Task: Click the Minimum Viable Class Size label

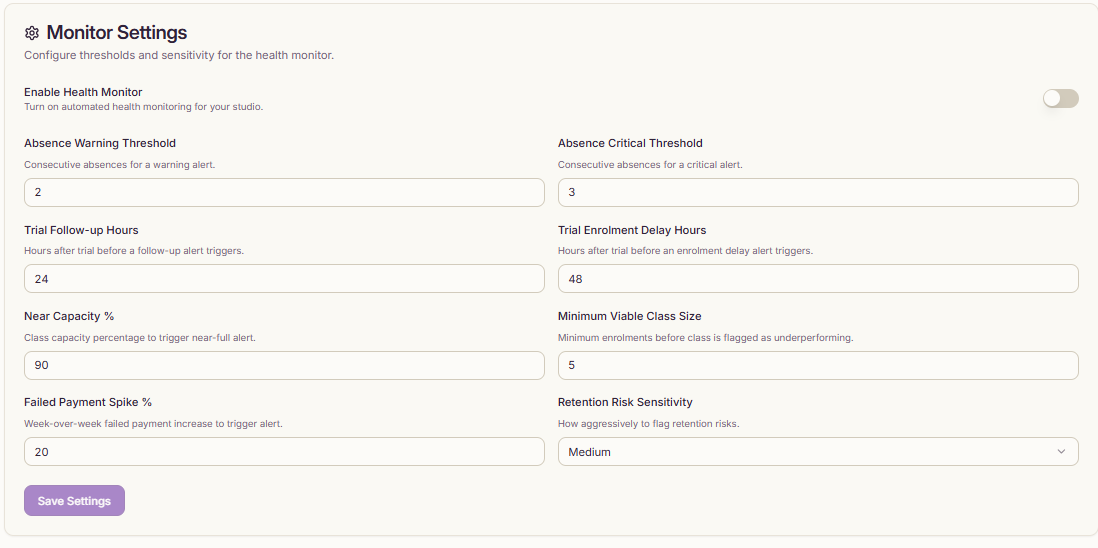Action: tap(629, 316)
